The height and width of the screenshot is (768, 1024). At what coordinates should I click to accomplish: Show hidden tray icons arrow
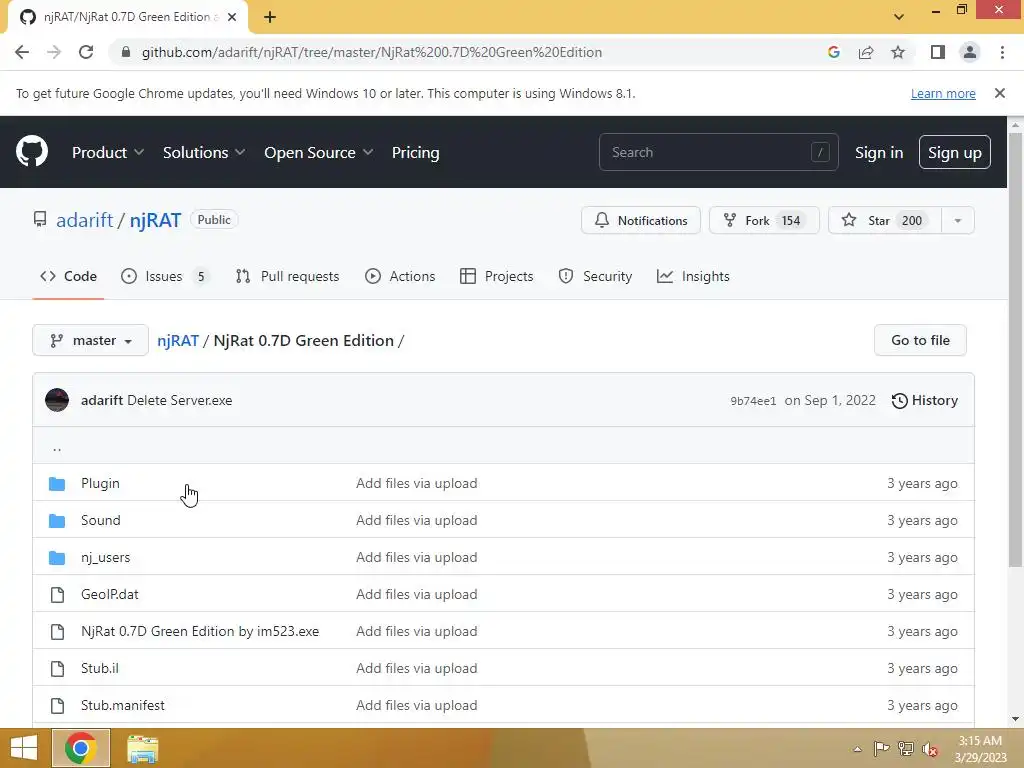857,749
